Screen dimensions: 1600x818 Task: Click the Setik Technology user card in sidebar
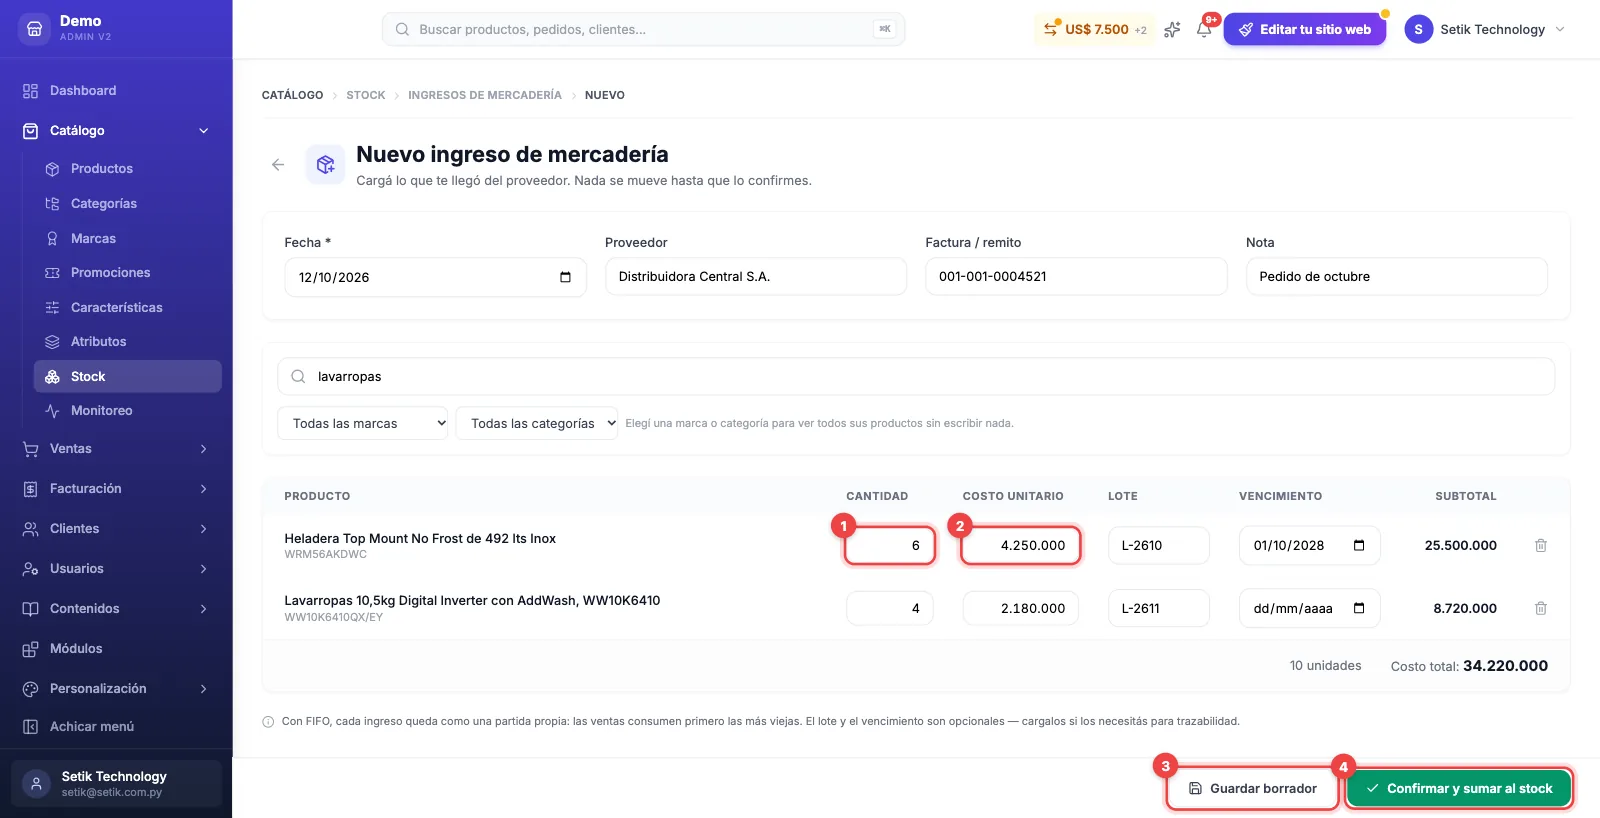tap(116, 784)
